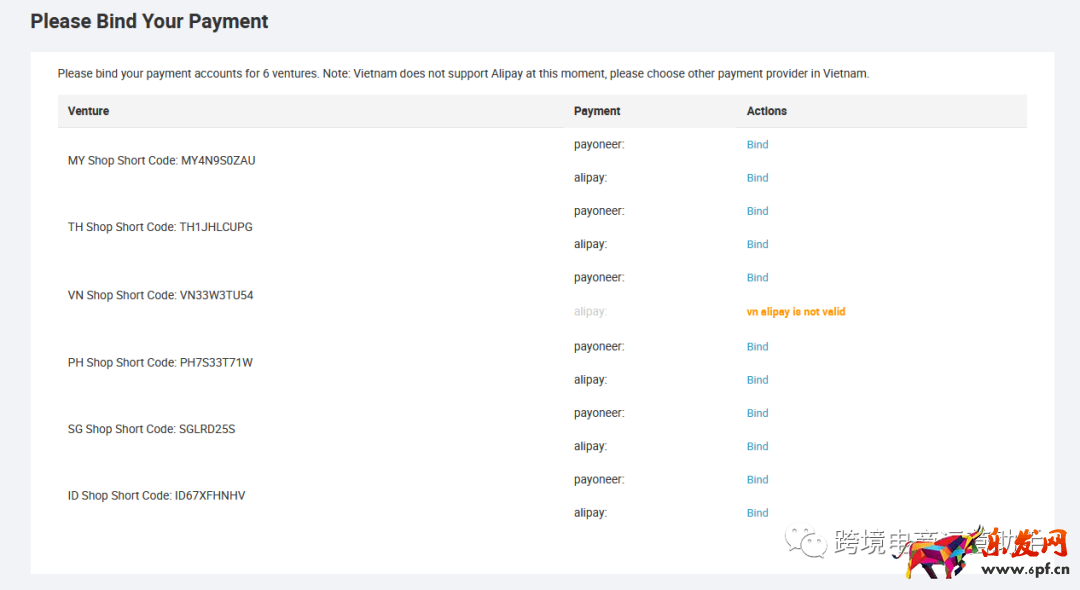Screen dimensions: 1080x590
Task: Bind payoneer for the VN shop
Action: [x=757, y=278]
